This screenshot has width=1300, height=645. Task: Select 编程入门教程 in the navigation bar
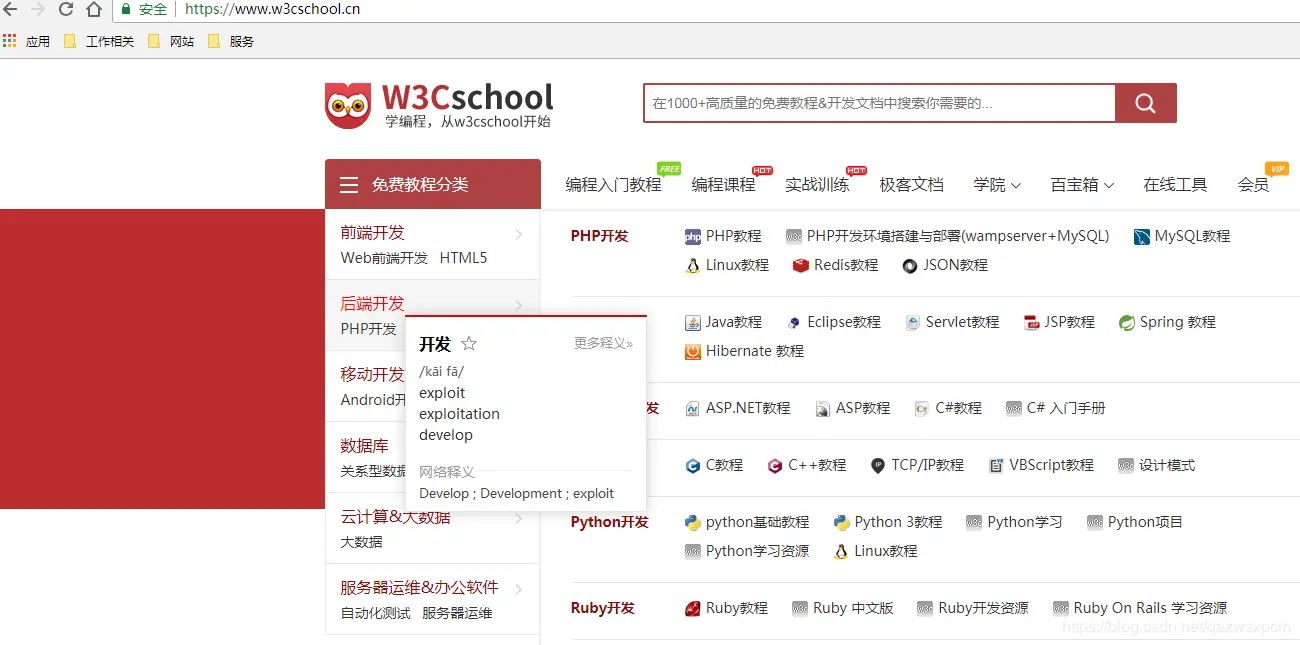613,184
